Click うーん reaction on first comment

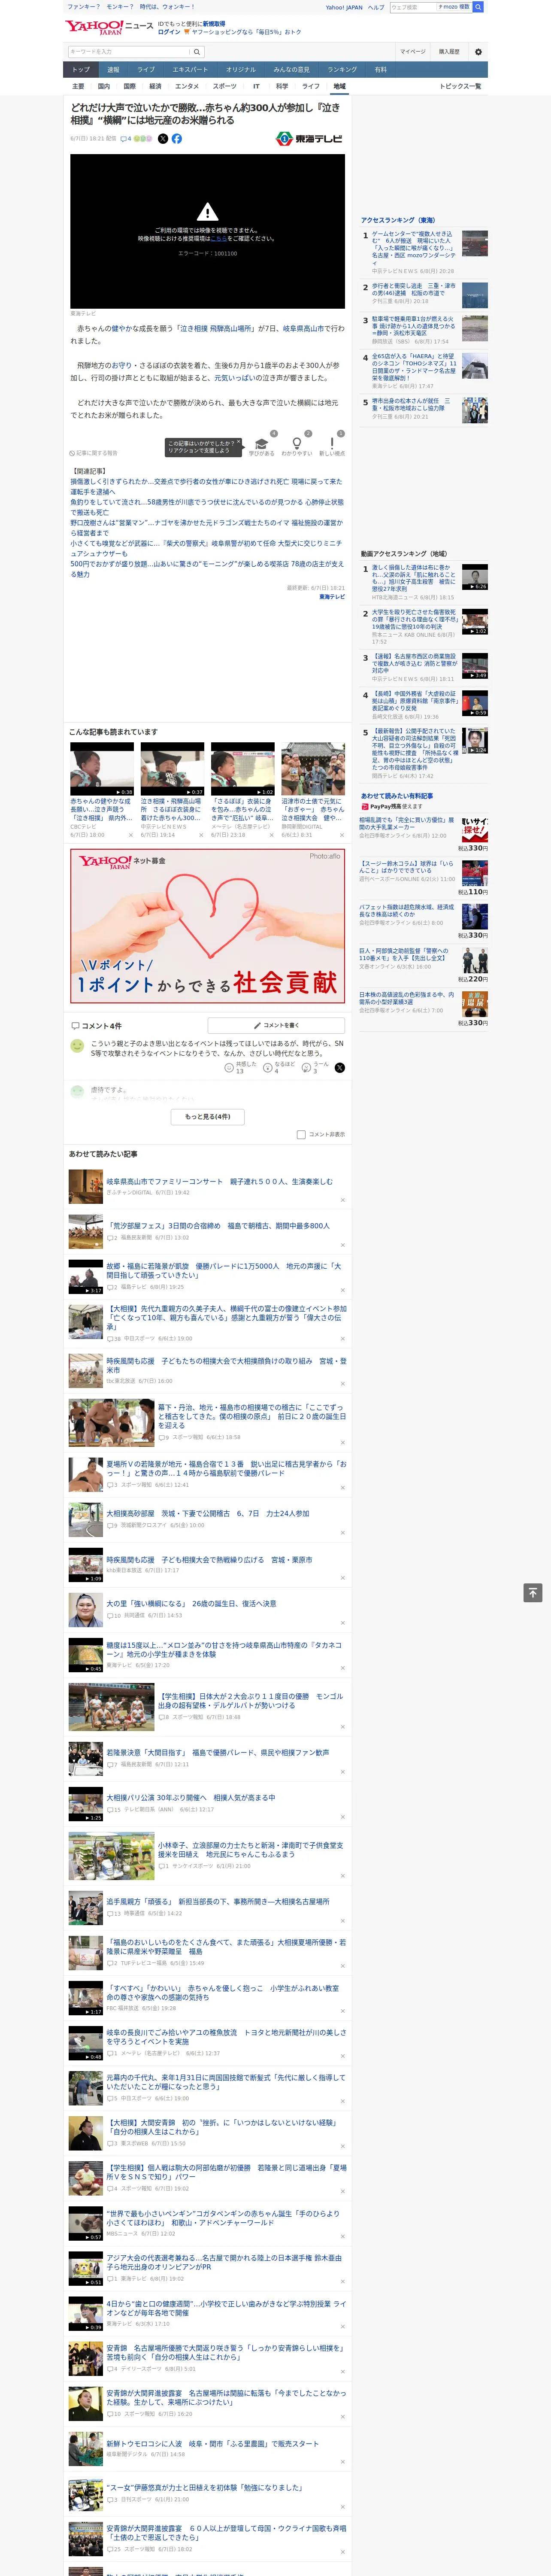[316, 1068]
